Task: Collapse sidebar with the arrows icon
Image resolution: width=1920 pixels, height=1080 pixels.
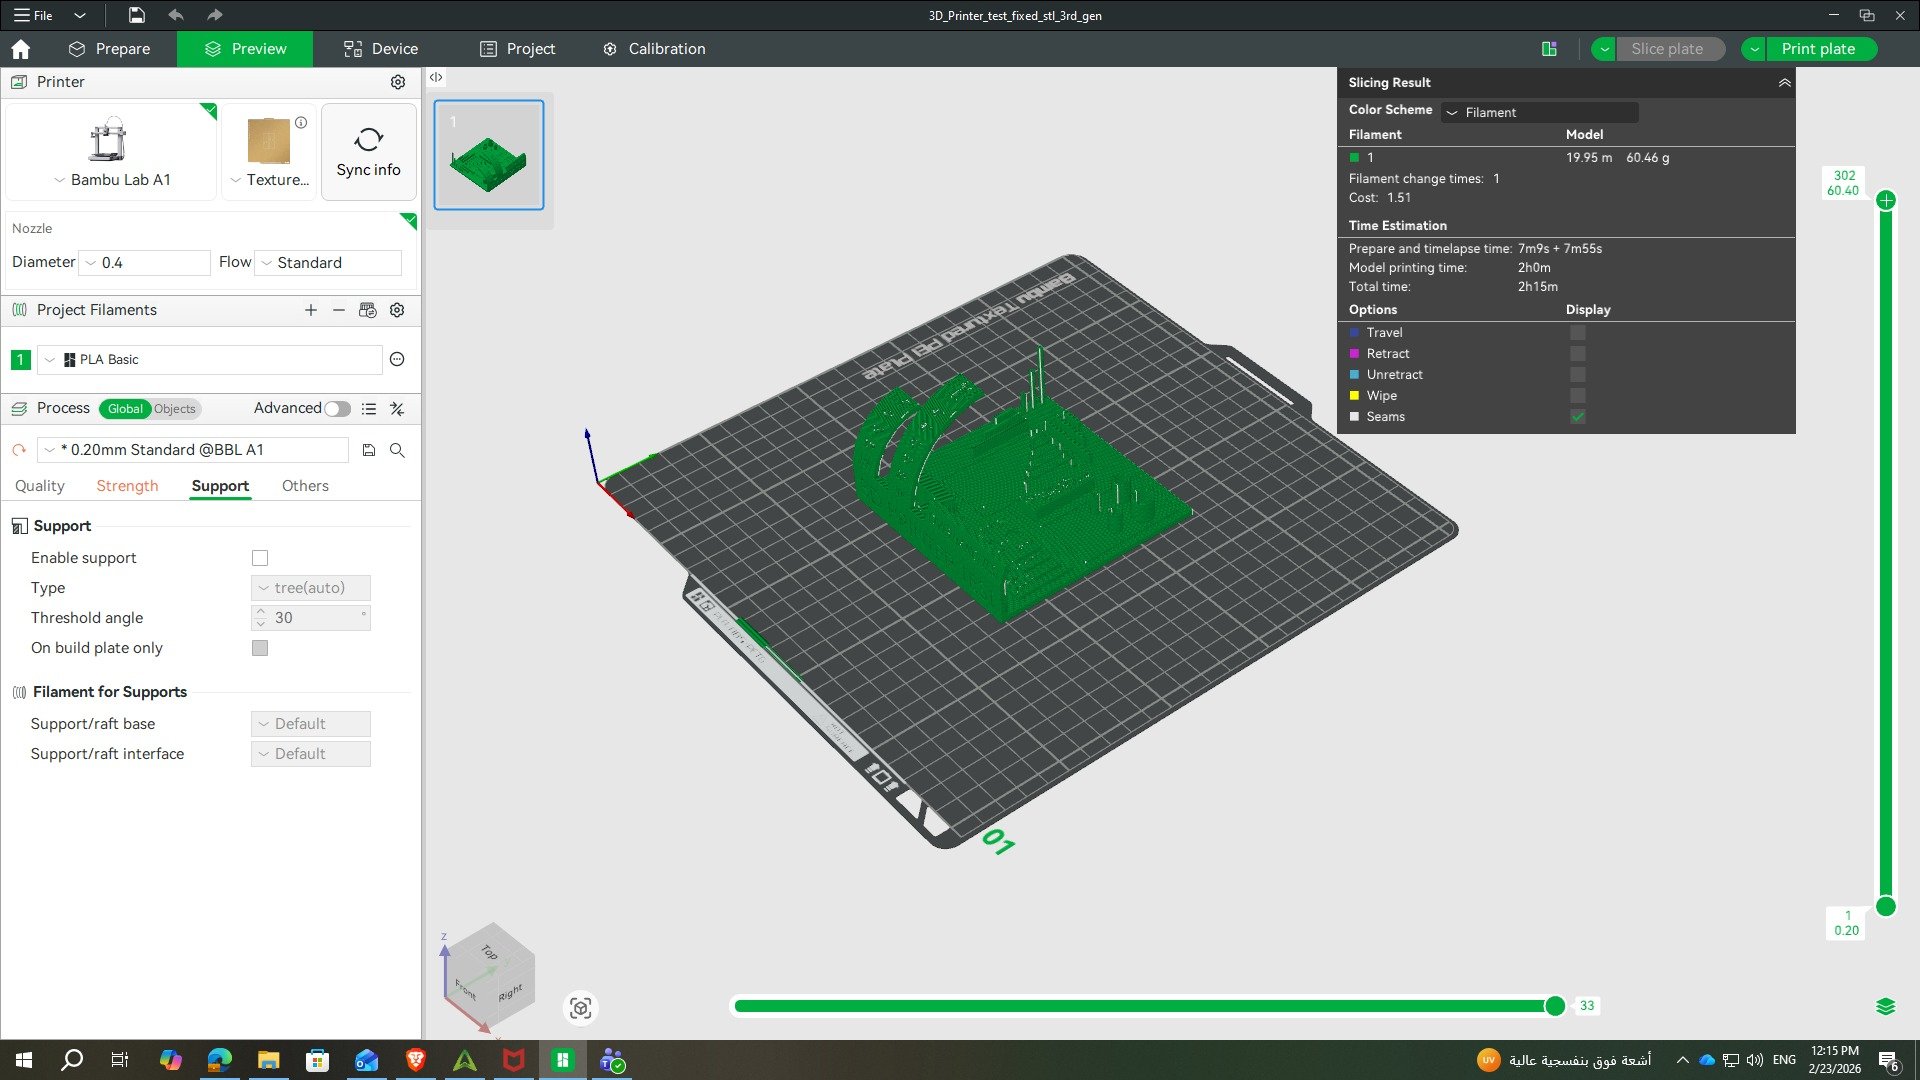Action: (x=436, y=77)
